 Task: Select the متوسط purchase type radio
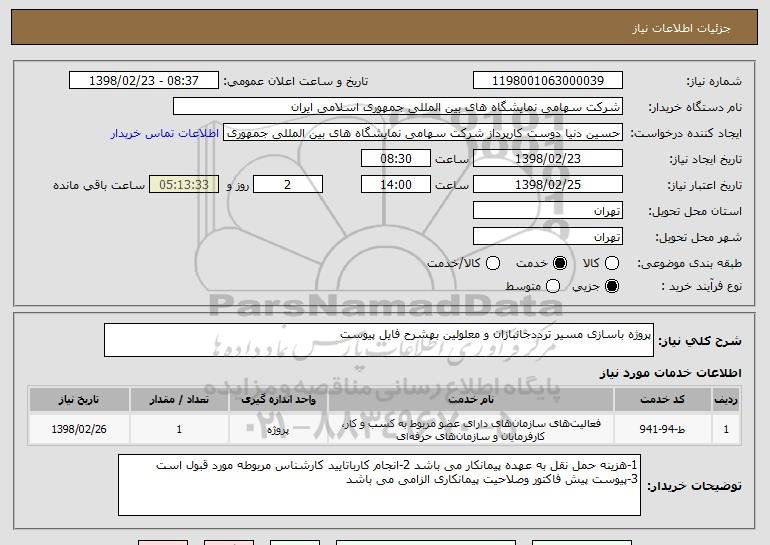(553, 286)
